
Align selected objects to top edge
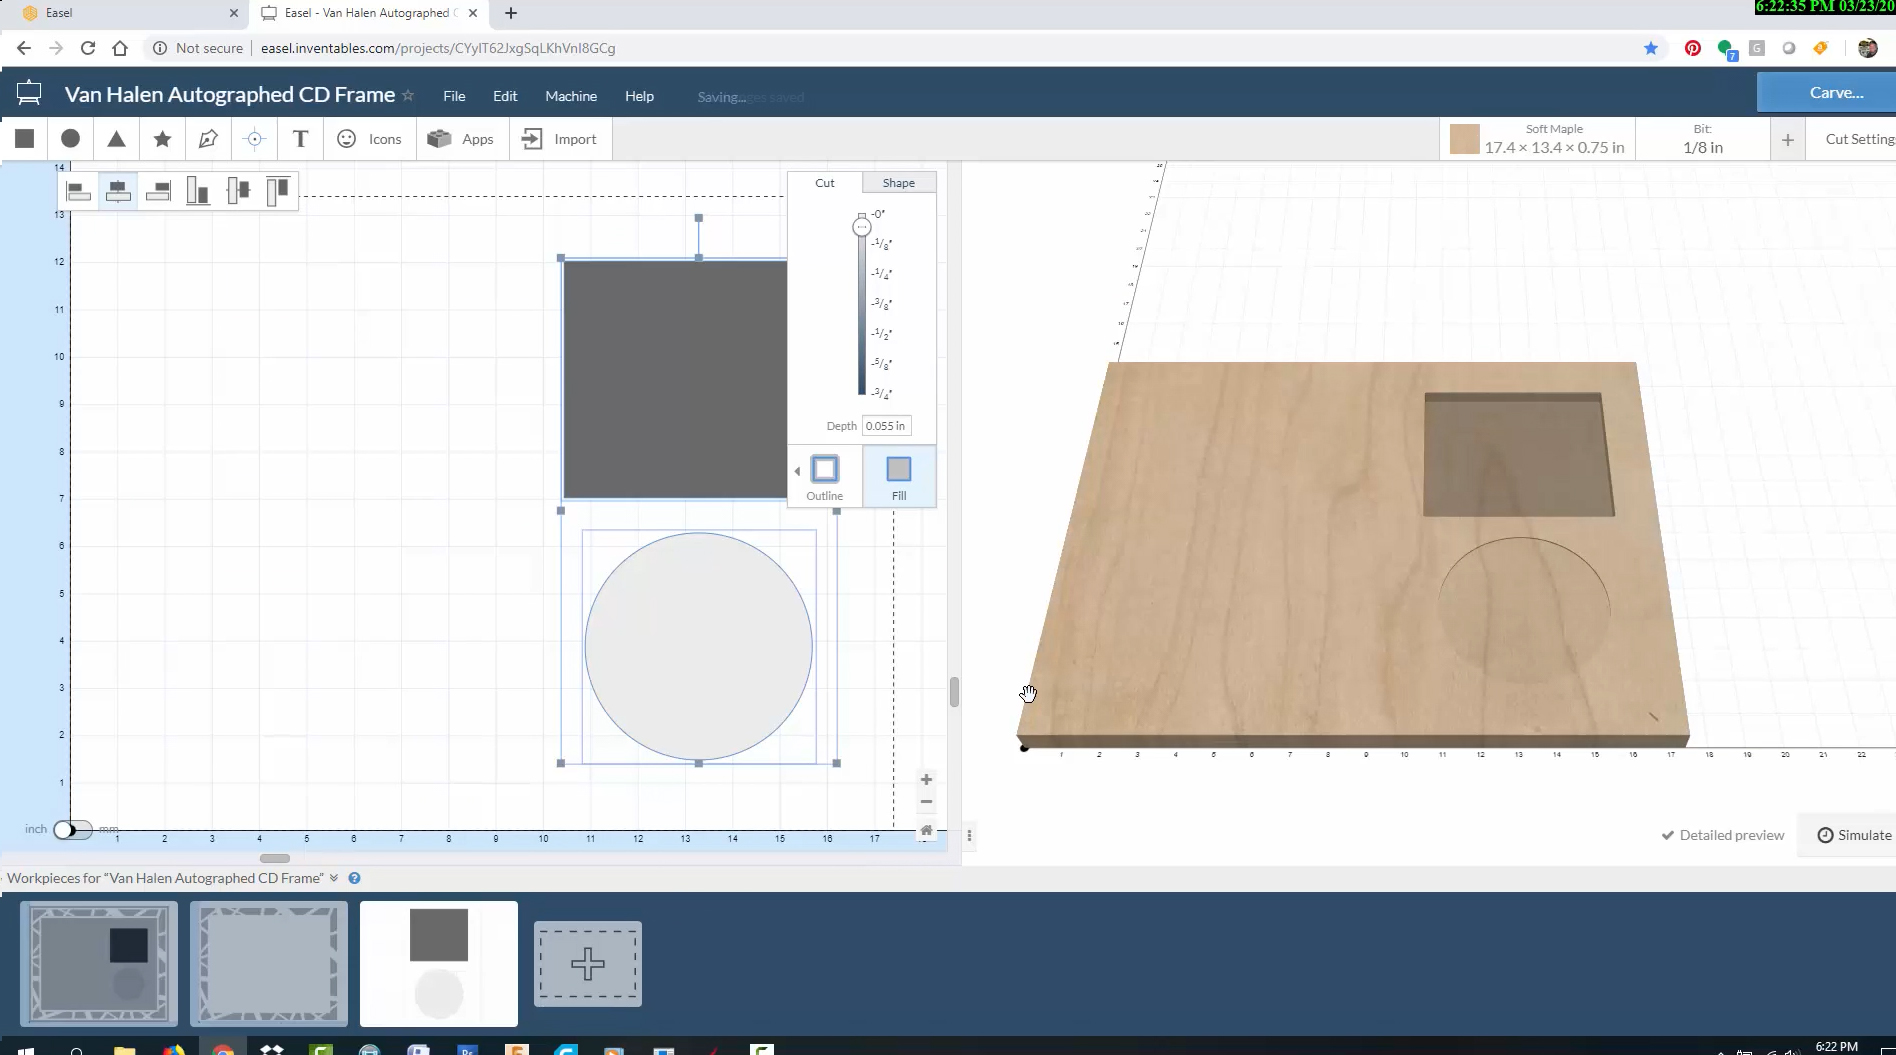coord(278,190)
